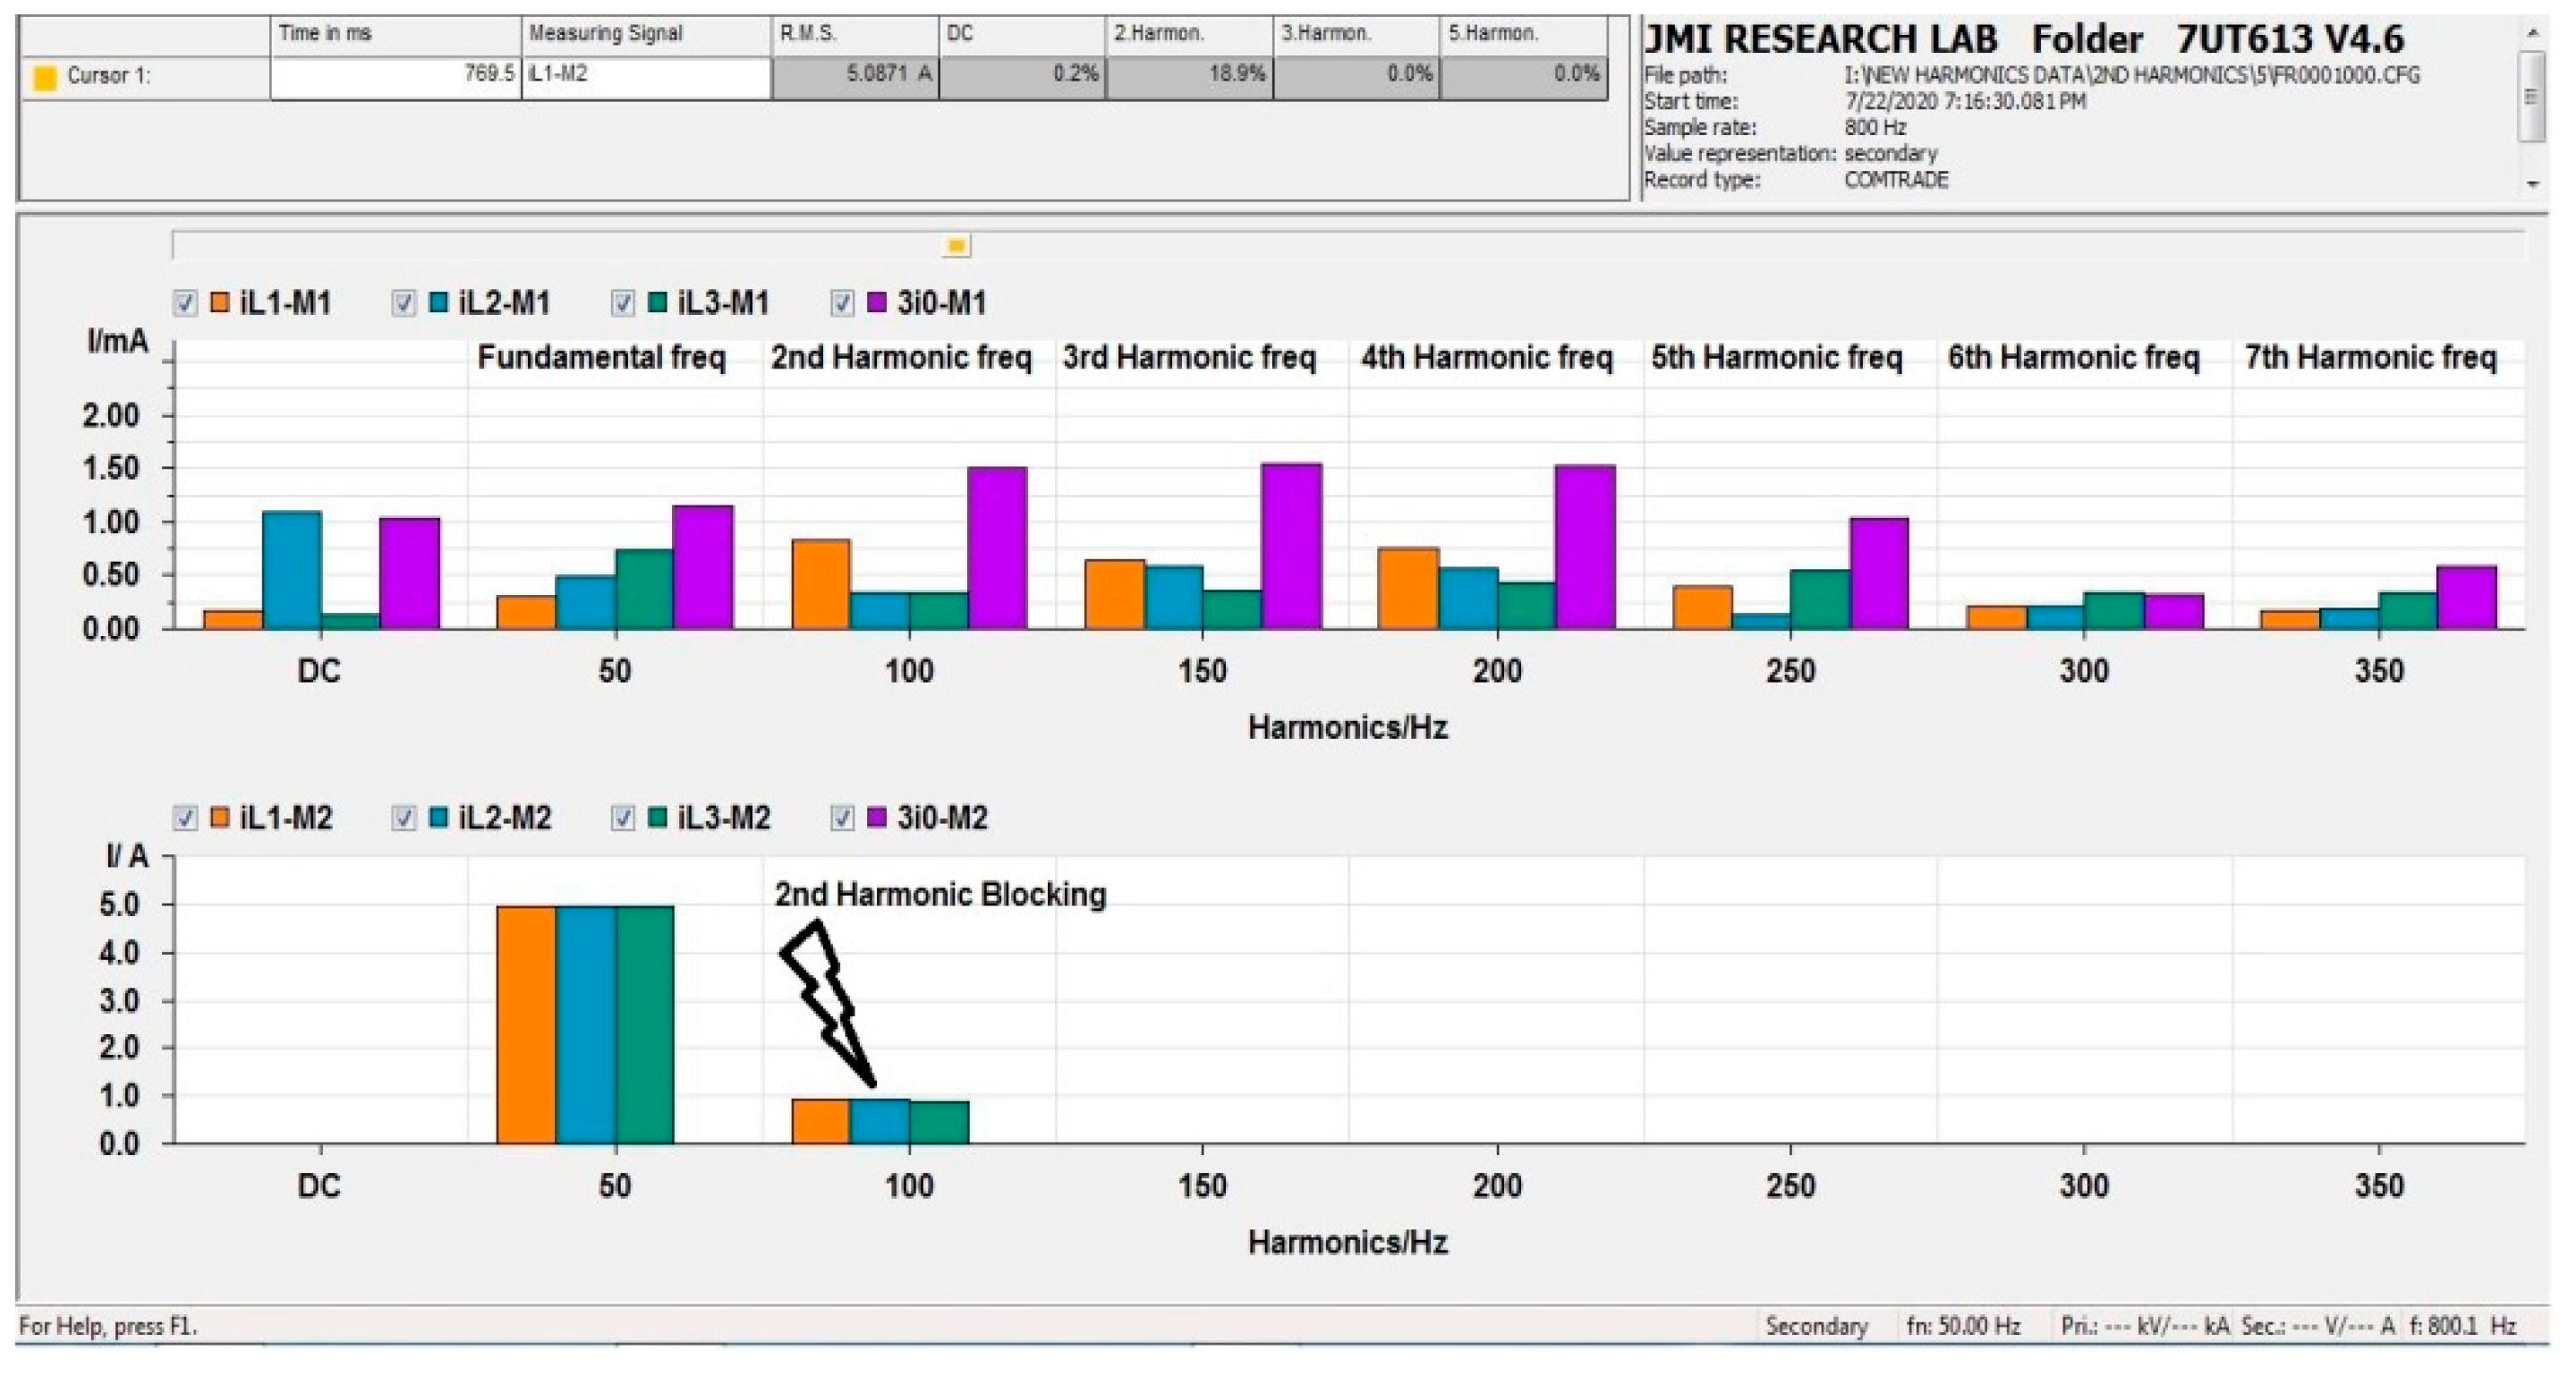Toggle the 3i0-M1 signal checkbox
2576x1376 pixels.
(843, 303)
